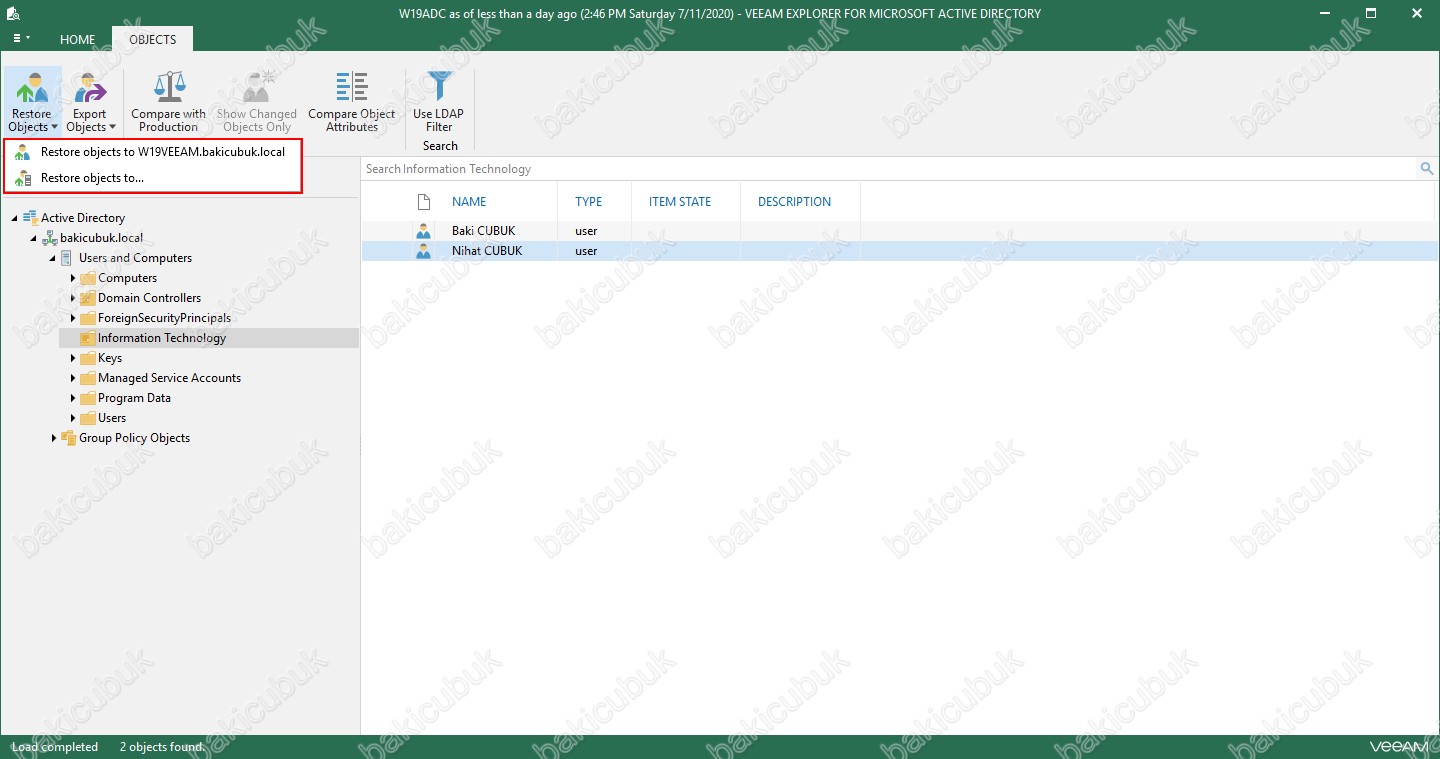The width and height of the screenshot is (1440, 759).
Task: Select the Nihat CUBUK user row
Action: coord(898,251)
